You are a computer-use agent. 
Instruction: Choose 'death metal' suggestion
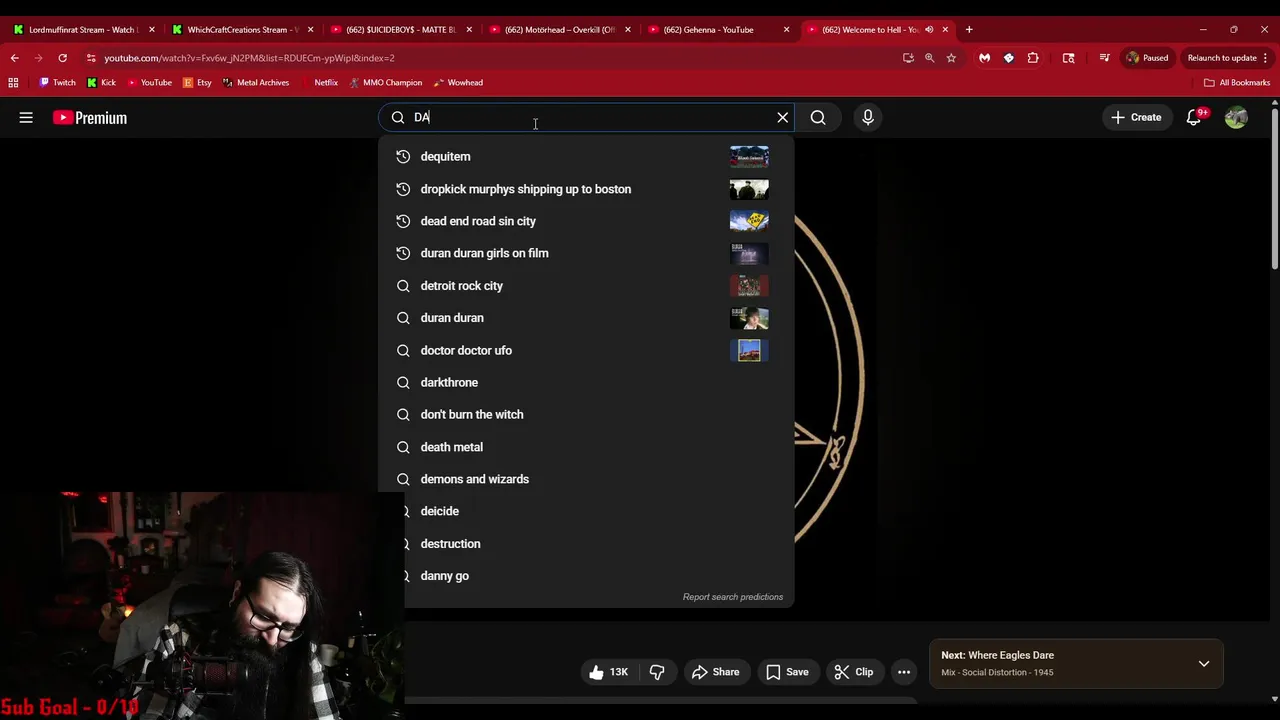tap(586, 447)
